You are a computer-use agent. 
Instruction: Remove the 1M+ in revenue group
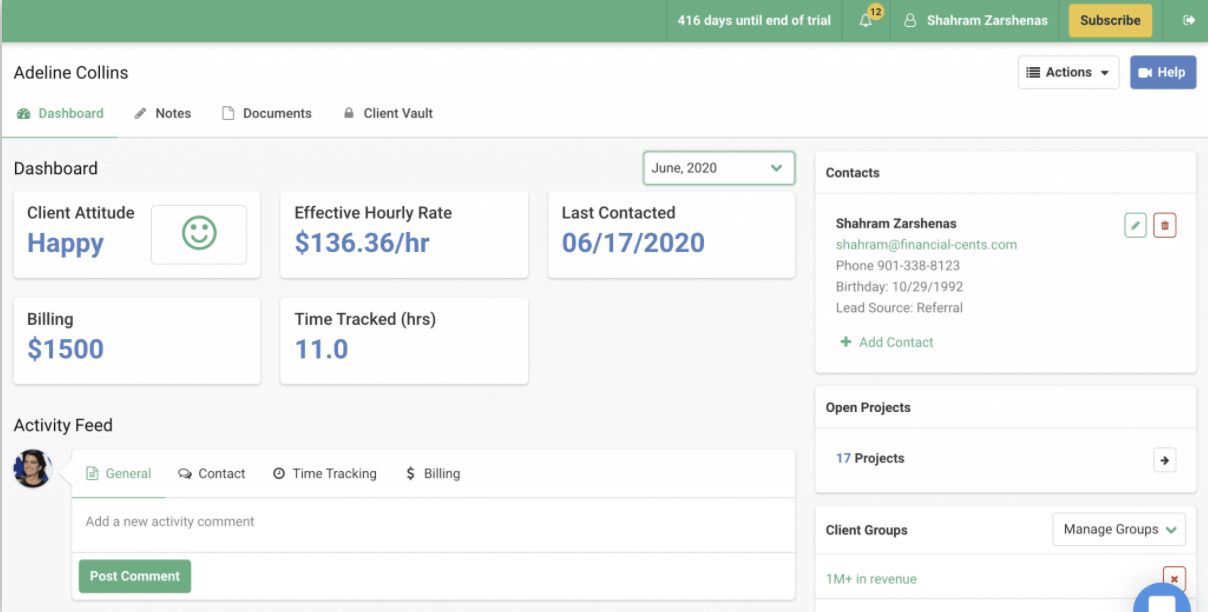[x=1174, y=578]
